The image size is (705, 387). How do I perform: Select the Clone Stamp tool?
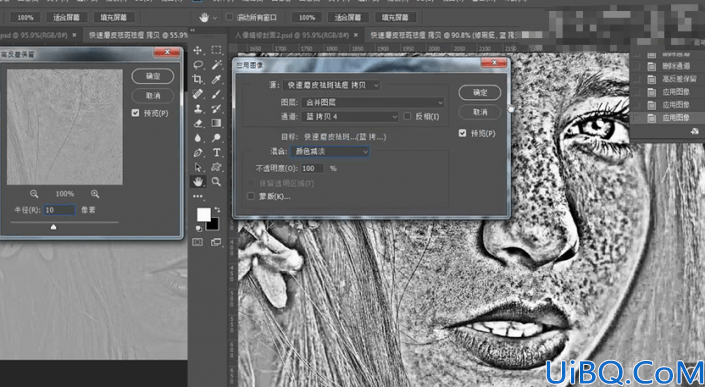(x=198, y=109)
